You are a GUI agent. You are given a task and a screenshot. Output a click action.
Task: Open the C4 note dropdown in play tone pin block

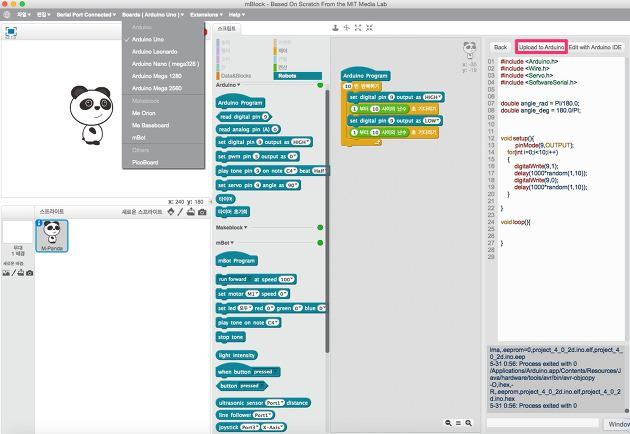(x=291, y=171)
